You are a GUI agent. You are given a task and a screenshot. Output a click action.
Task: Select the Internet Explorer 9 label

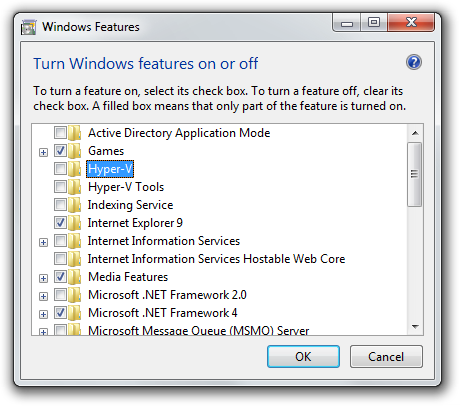tap(135, 223)
